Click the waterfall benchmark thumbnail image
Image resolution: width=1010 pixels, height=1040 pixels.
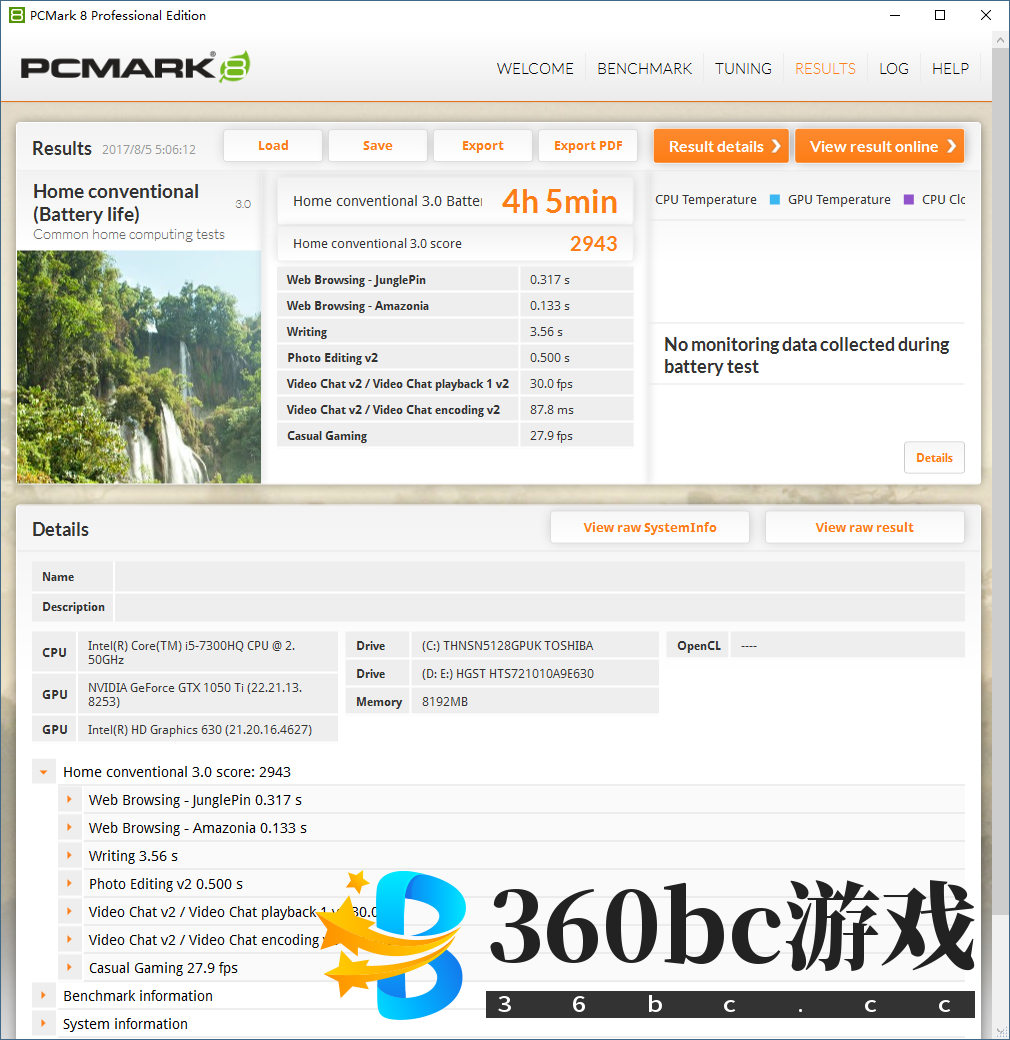pyautogui.click(x=139, y=367)
